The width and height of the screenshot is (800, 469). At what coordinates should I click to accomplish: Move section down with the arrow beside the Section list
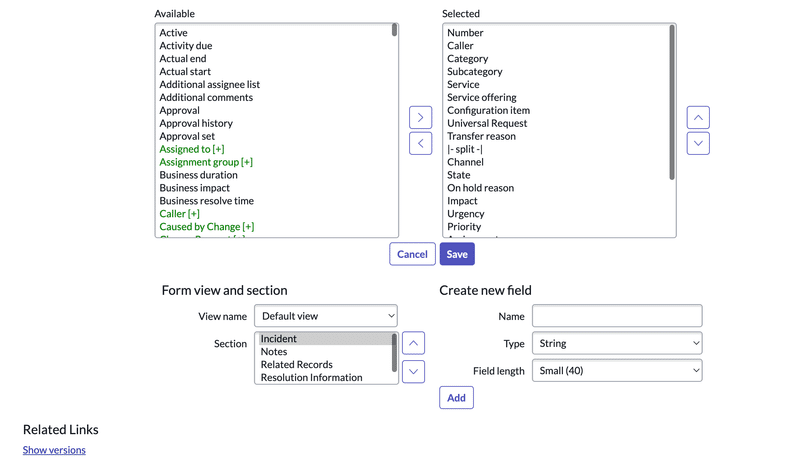point(413,372)
